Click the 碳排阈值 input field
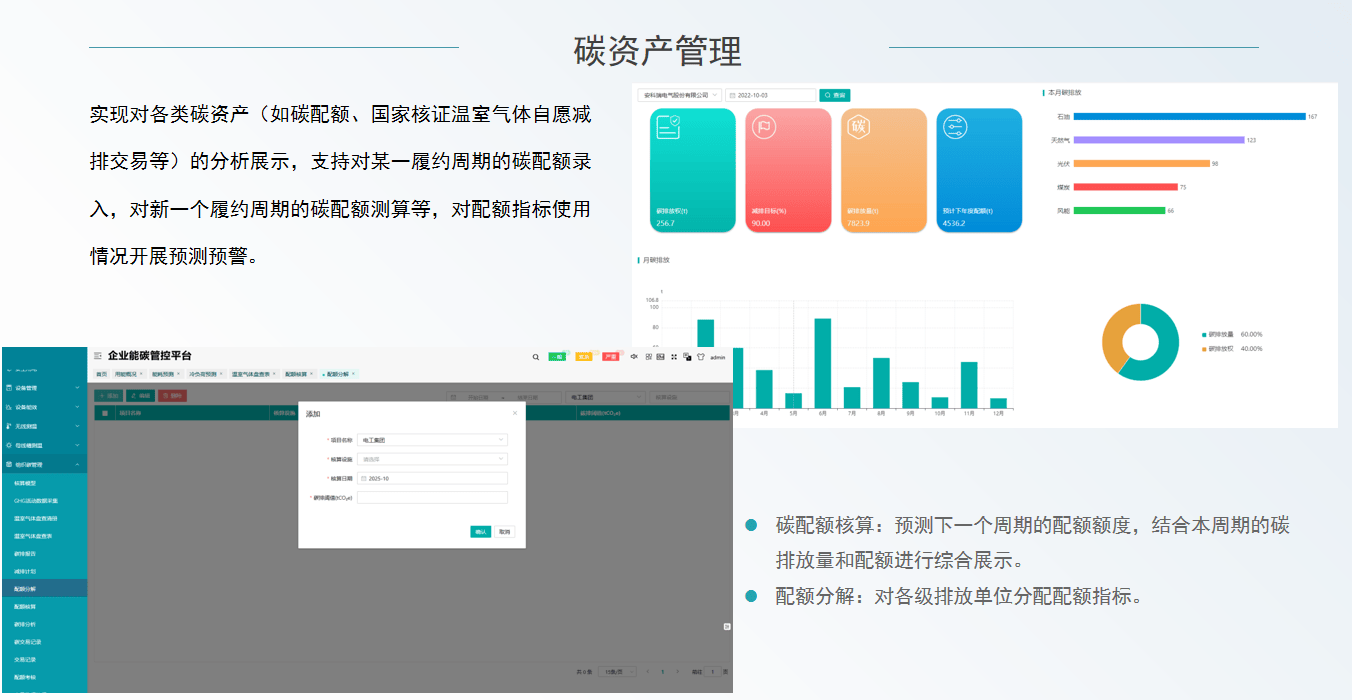This screenshot has height=700, width=1352. (432, 497)
